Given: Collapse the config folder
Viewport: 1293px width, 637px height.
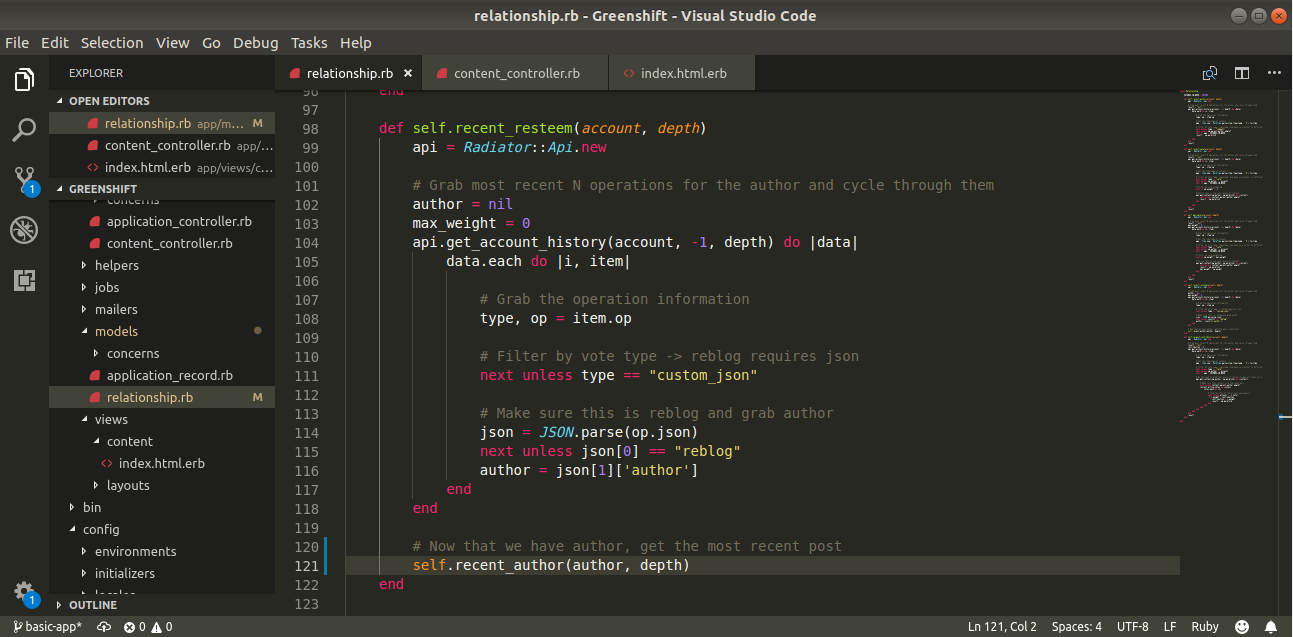Looking at the screenshot, I should [x=162, y=529].
